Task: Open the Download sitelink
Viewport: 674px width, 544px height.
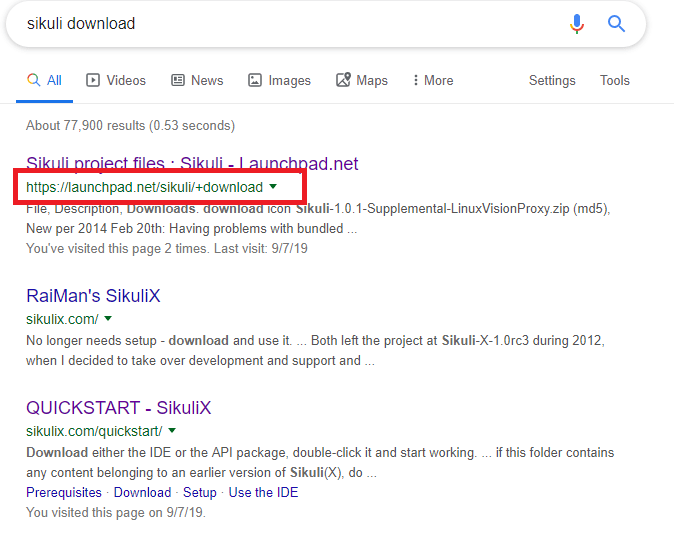Action: pyautogui.click(x=142, y=492)
